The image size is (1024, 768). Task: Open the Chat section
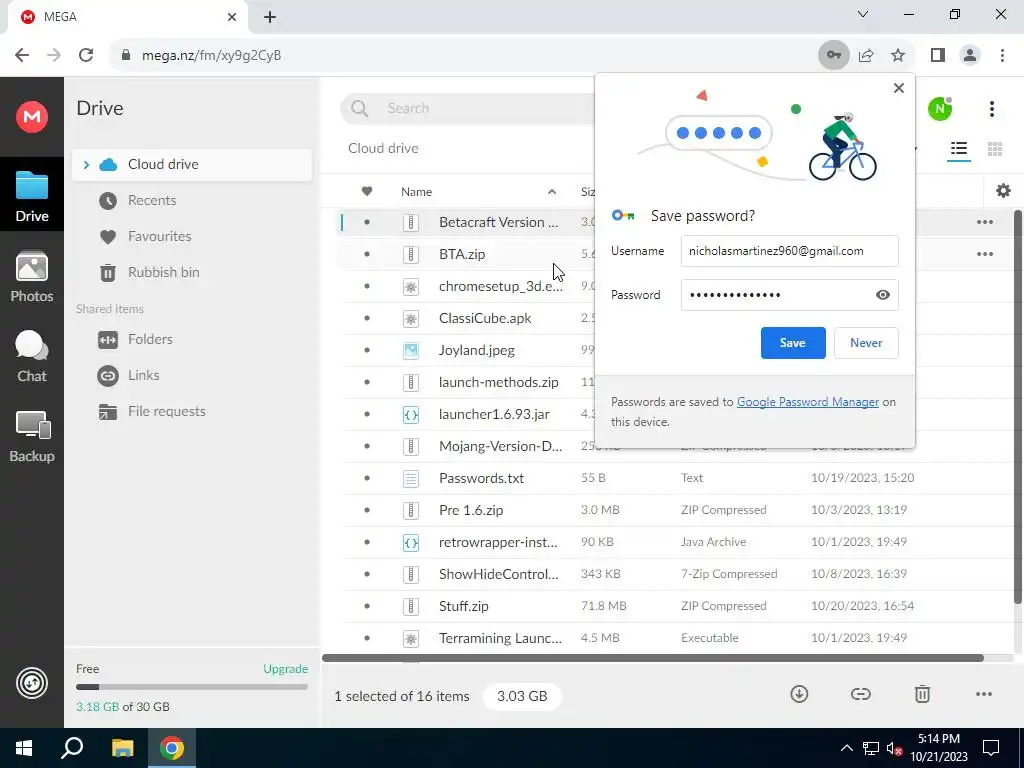point(31,357)
